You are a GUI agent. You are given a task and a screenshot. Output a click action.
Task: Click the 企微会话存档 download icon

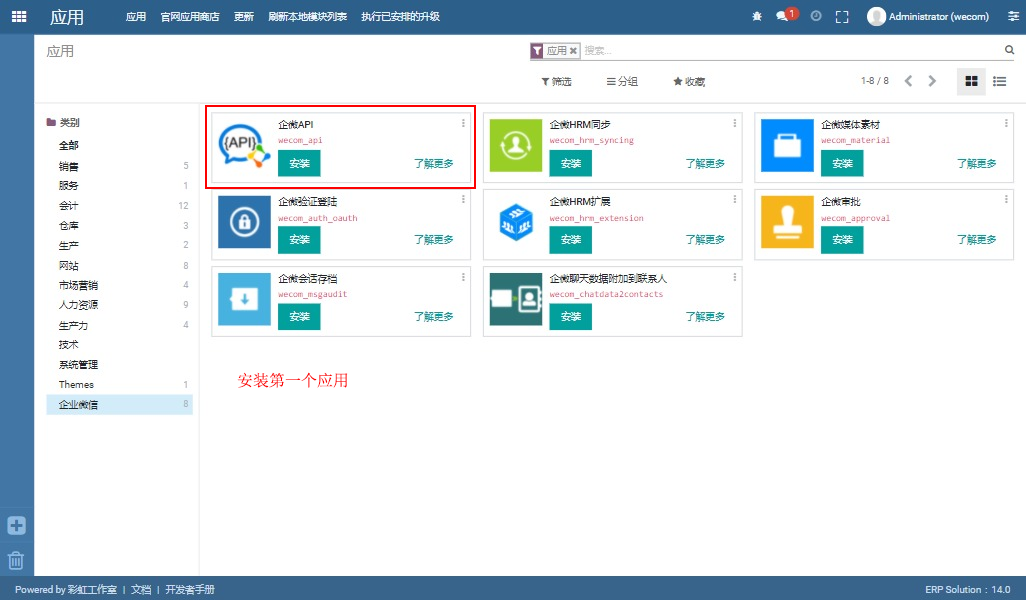244,300
